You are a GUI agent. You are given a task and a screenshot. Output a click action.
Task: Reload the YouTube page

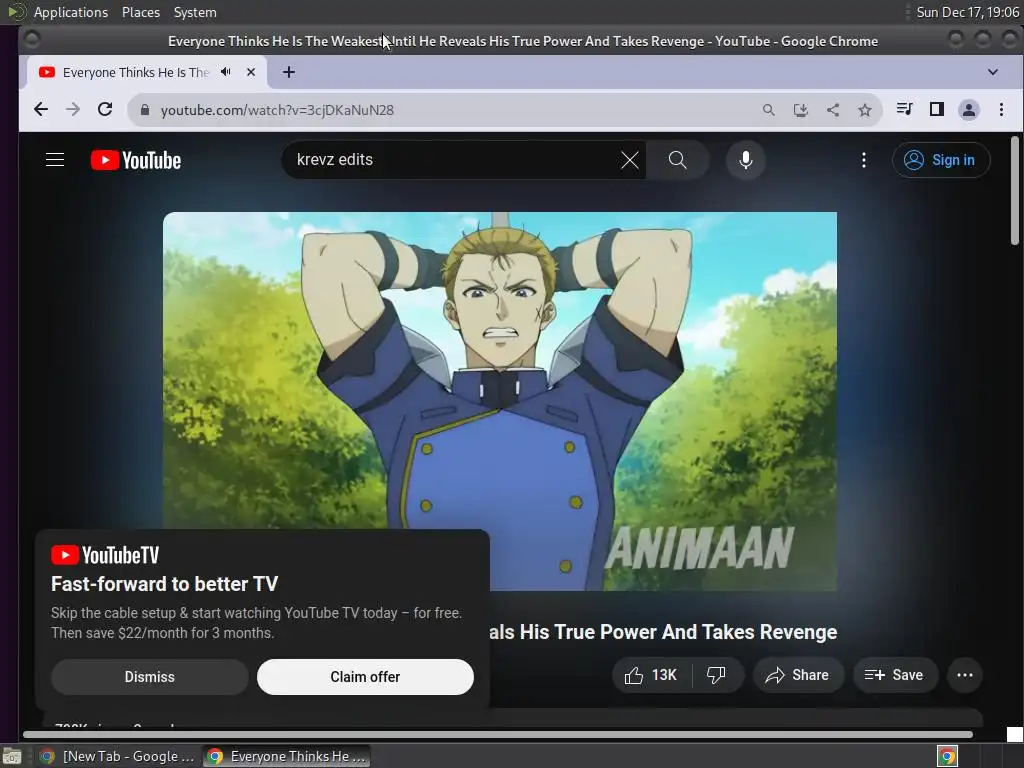click(105, 110)
